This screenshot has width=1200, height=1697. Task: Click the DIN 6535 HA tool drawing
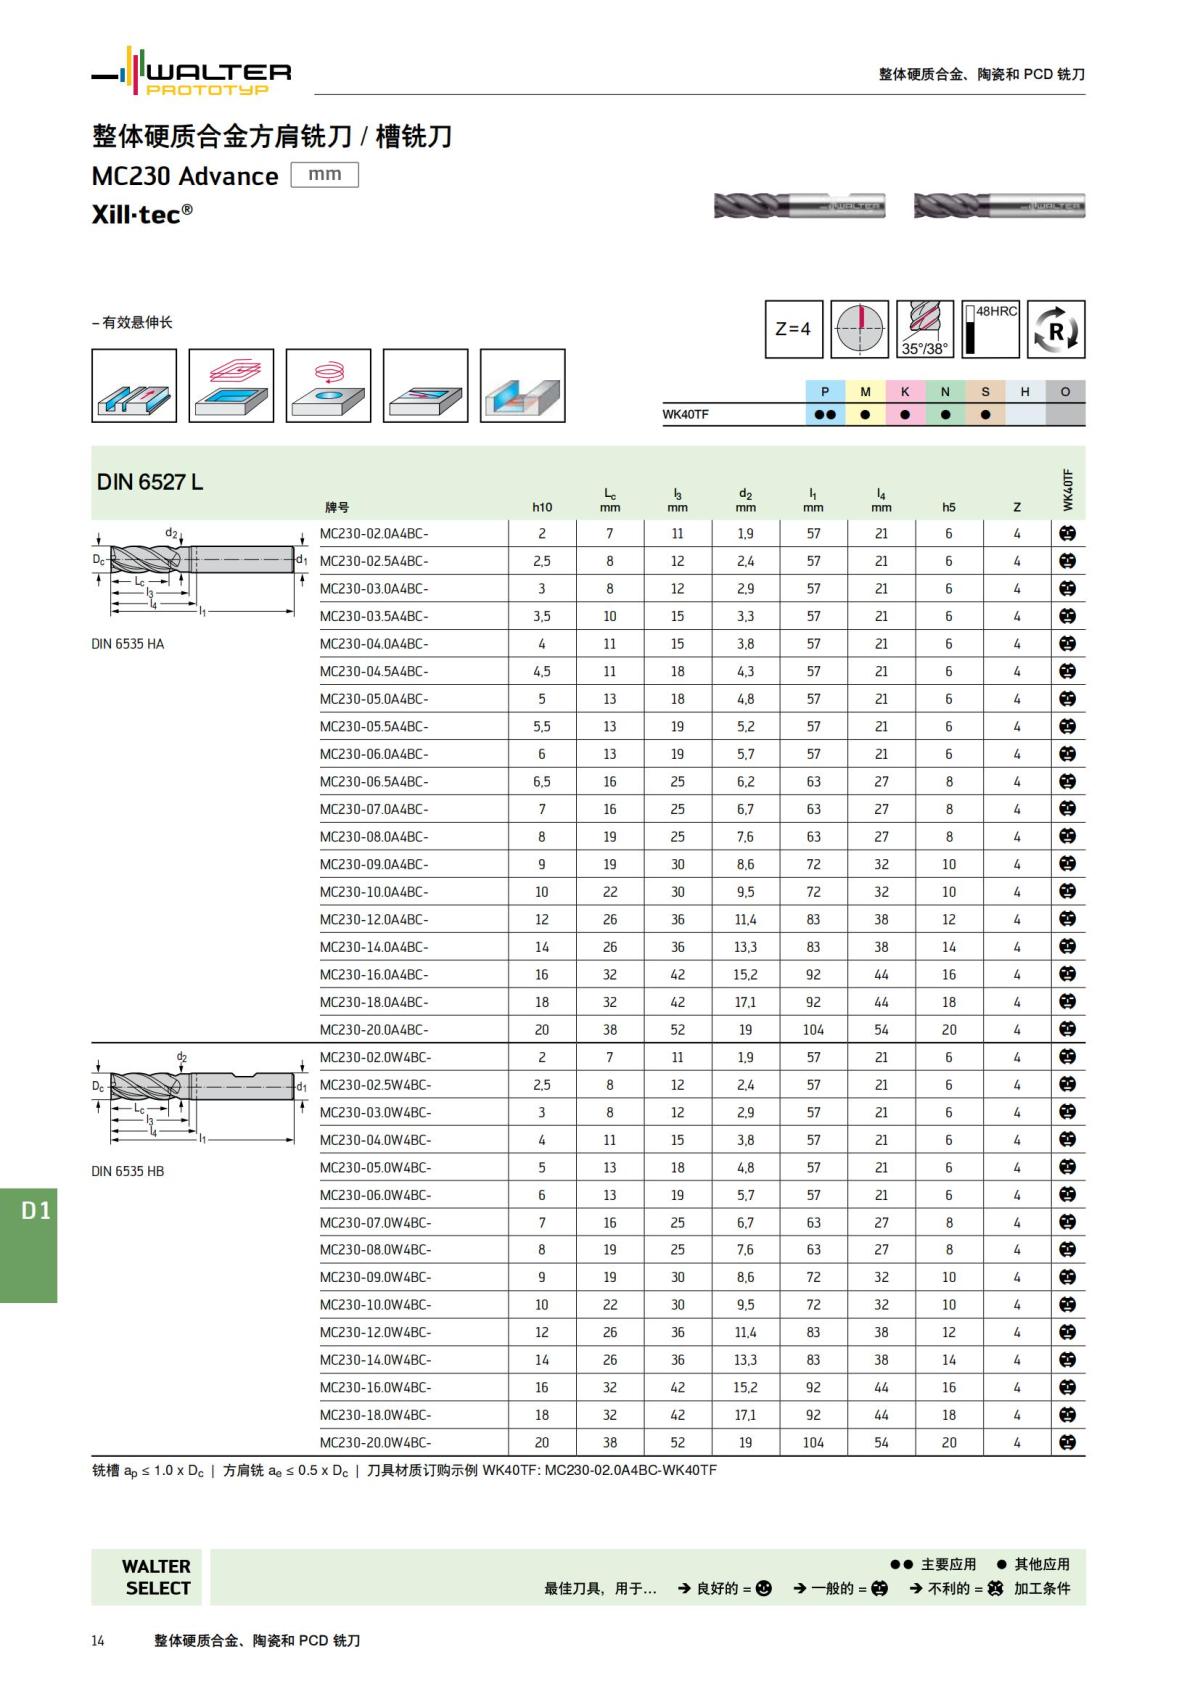[x=200, y=573]
